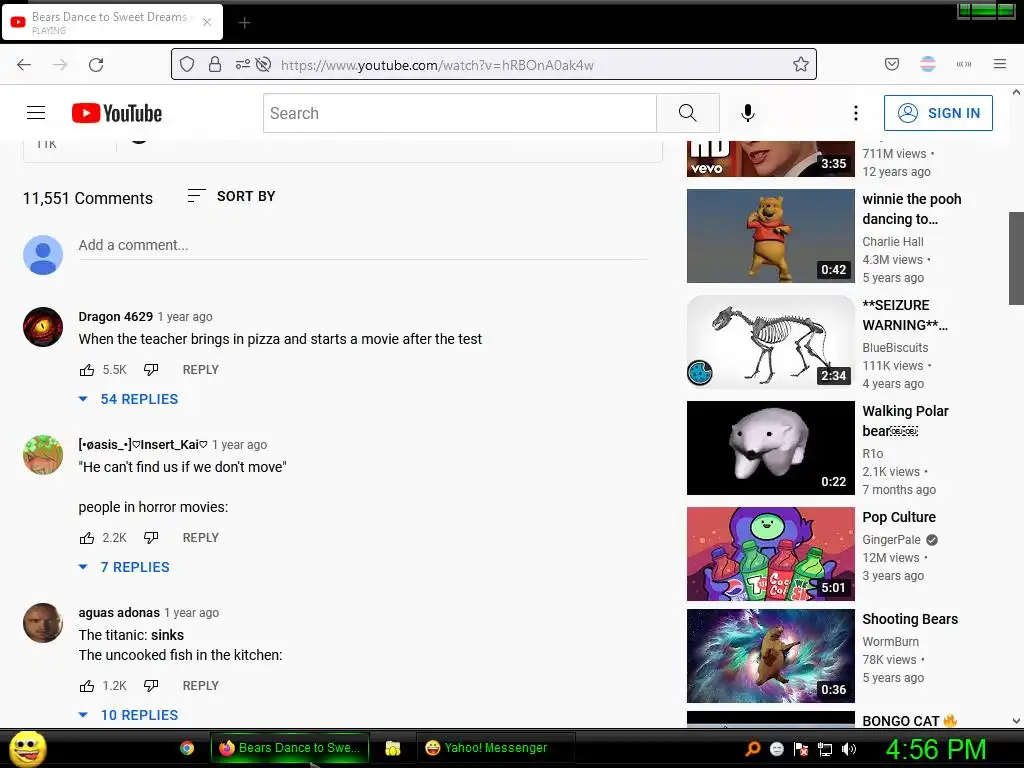The height and width of the screenshot is (768, 1024).
Task: Open Chrome from the taskbar
Action: point(187,748)
